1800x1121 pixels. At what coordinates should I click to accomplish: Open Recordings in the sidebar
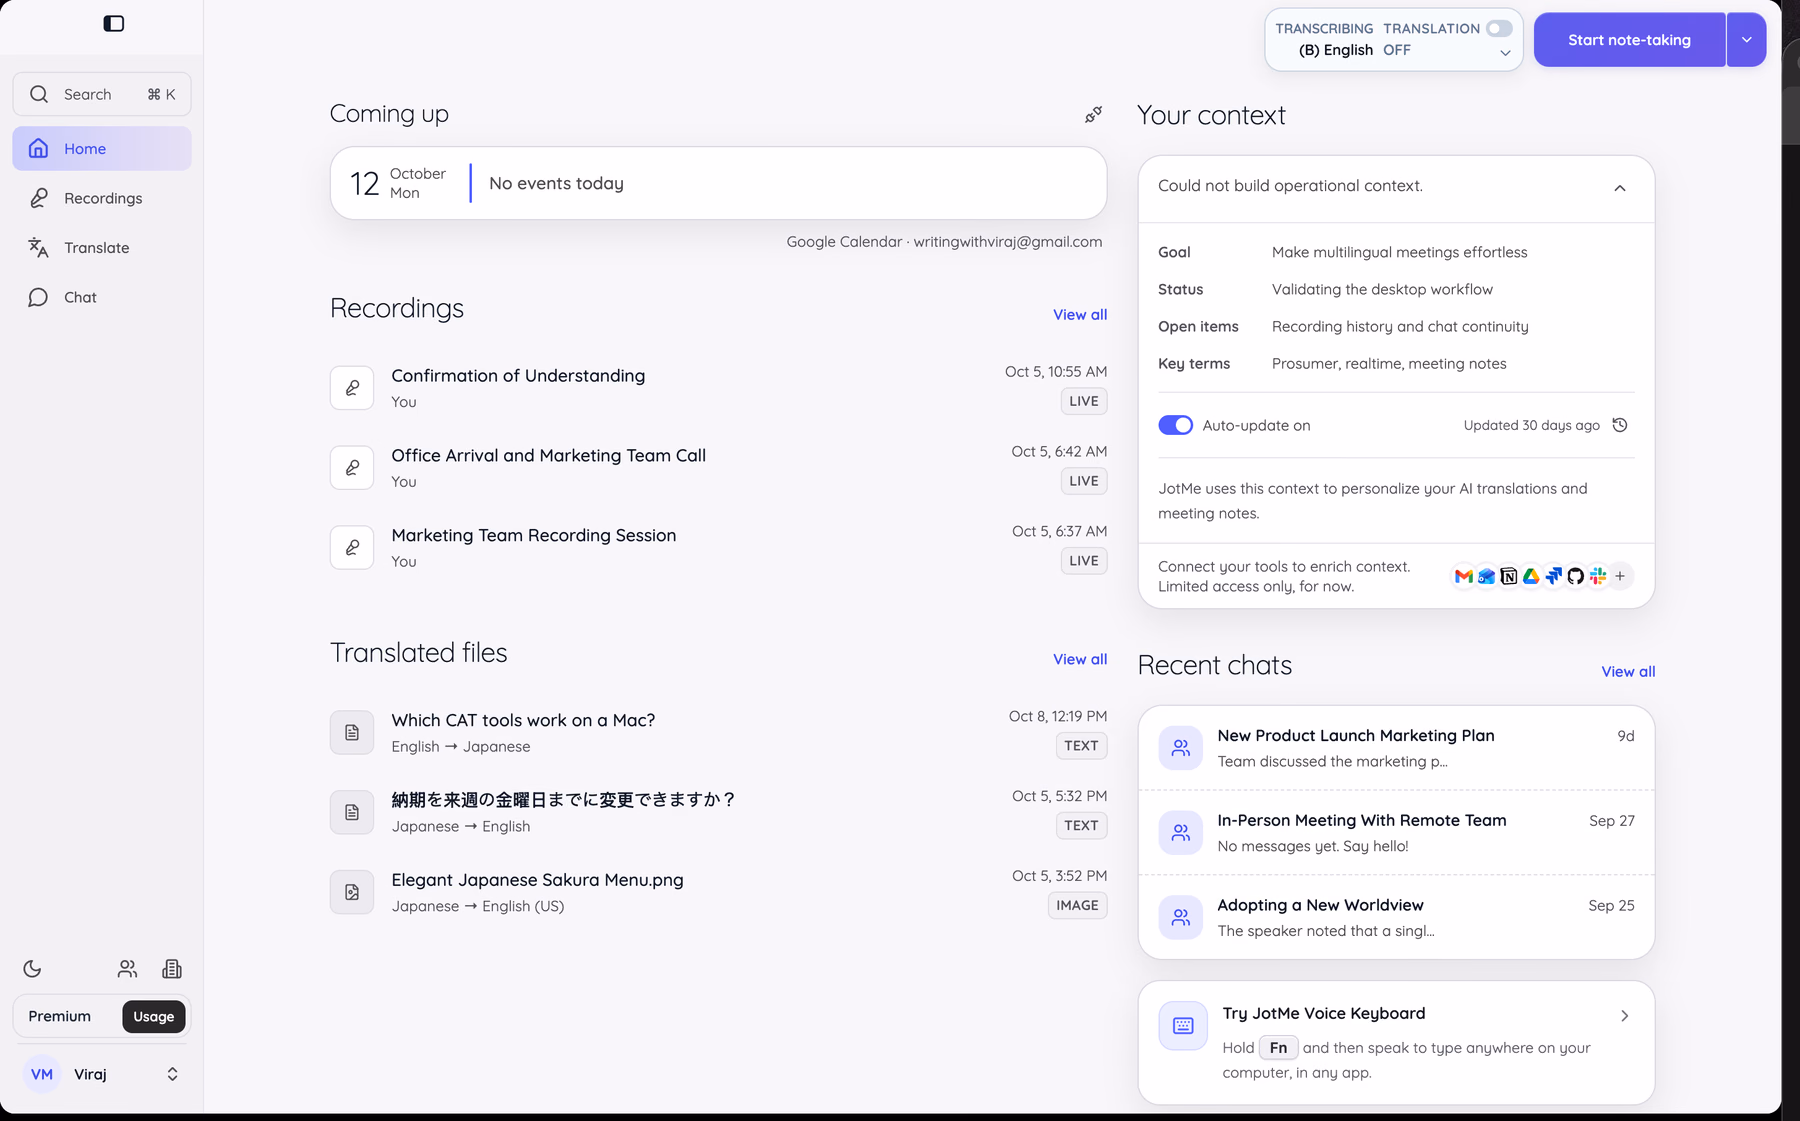point(102,198)
